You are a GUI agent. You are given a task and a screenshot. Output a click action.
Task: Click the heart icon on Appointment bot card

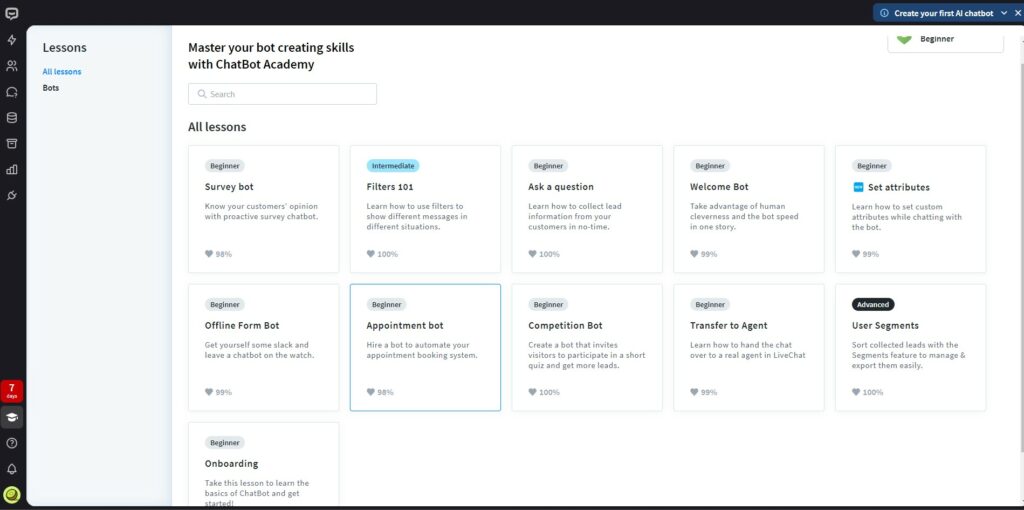click(370, 392)
